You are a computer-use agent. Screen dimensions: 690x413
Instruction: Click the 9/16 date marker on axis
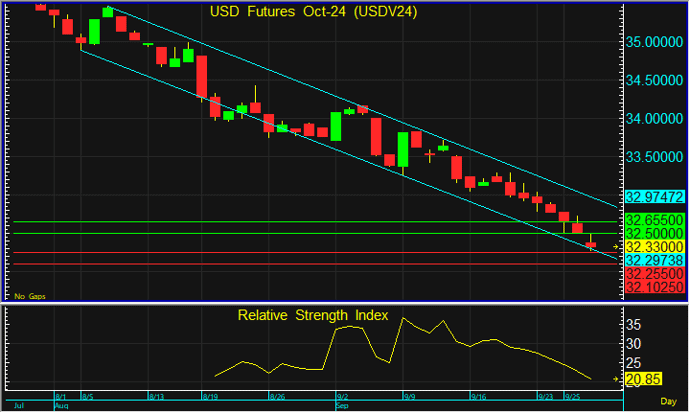click(x=478, y=397)
